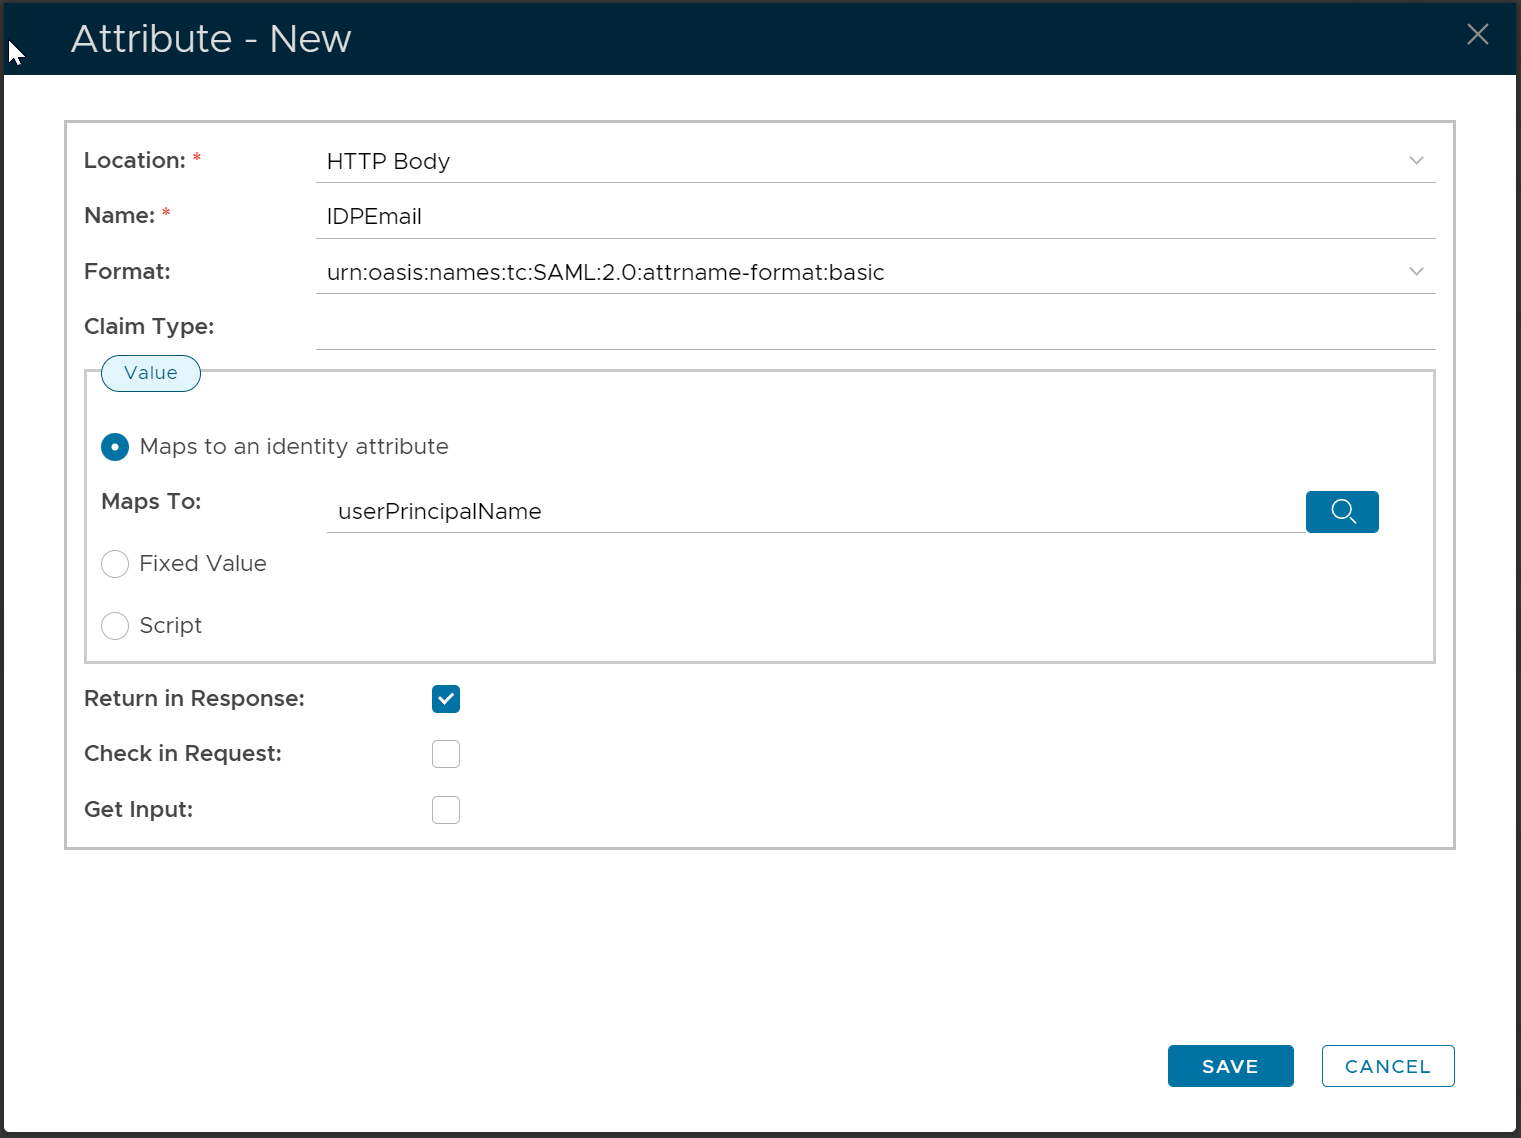
Task: Choose the Fixed Value radio option
Action: [x=115, y=564]
